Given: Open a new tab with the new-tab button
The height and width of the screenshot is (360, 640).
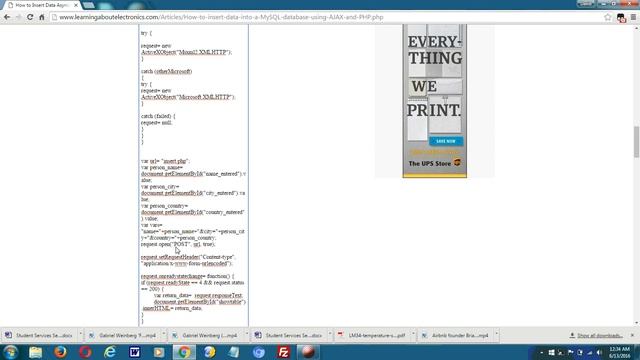Looking at the screenshot, I should (x=89, y=5).
